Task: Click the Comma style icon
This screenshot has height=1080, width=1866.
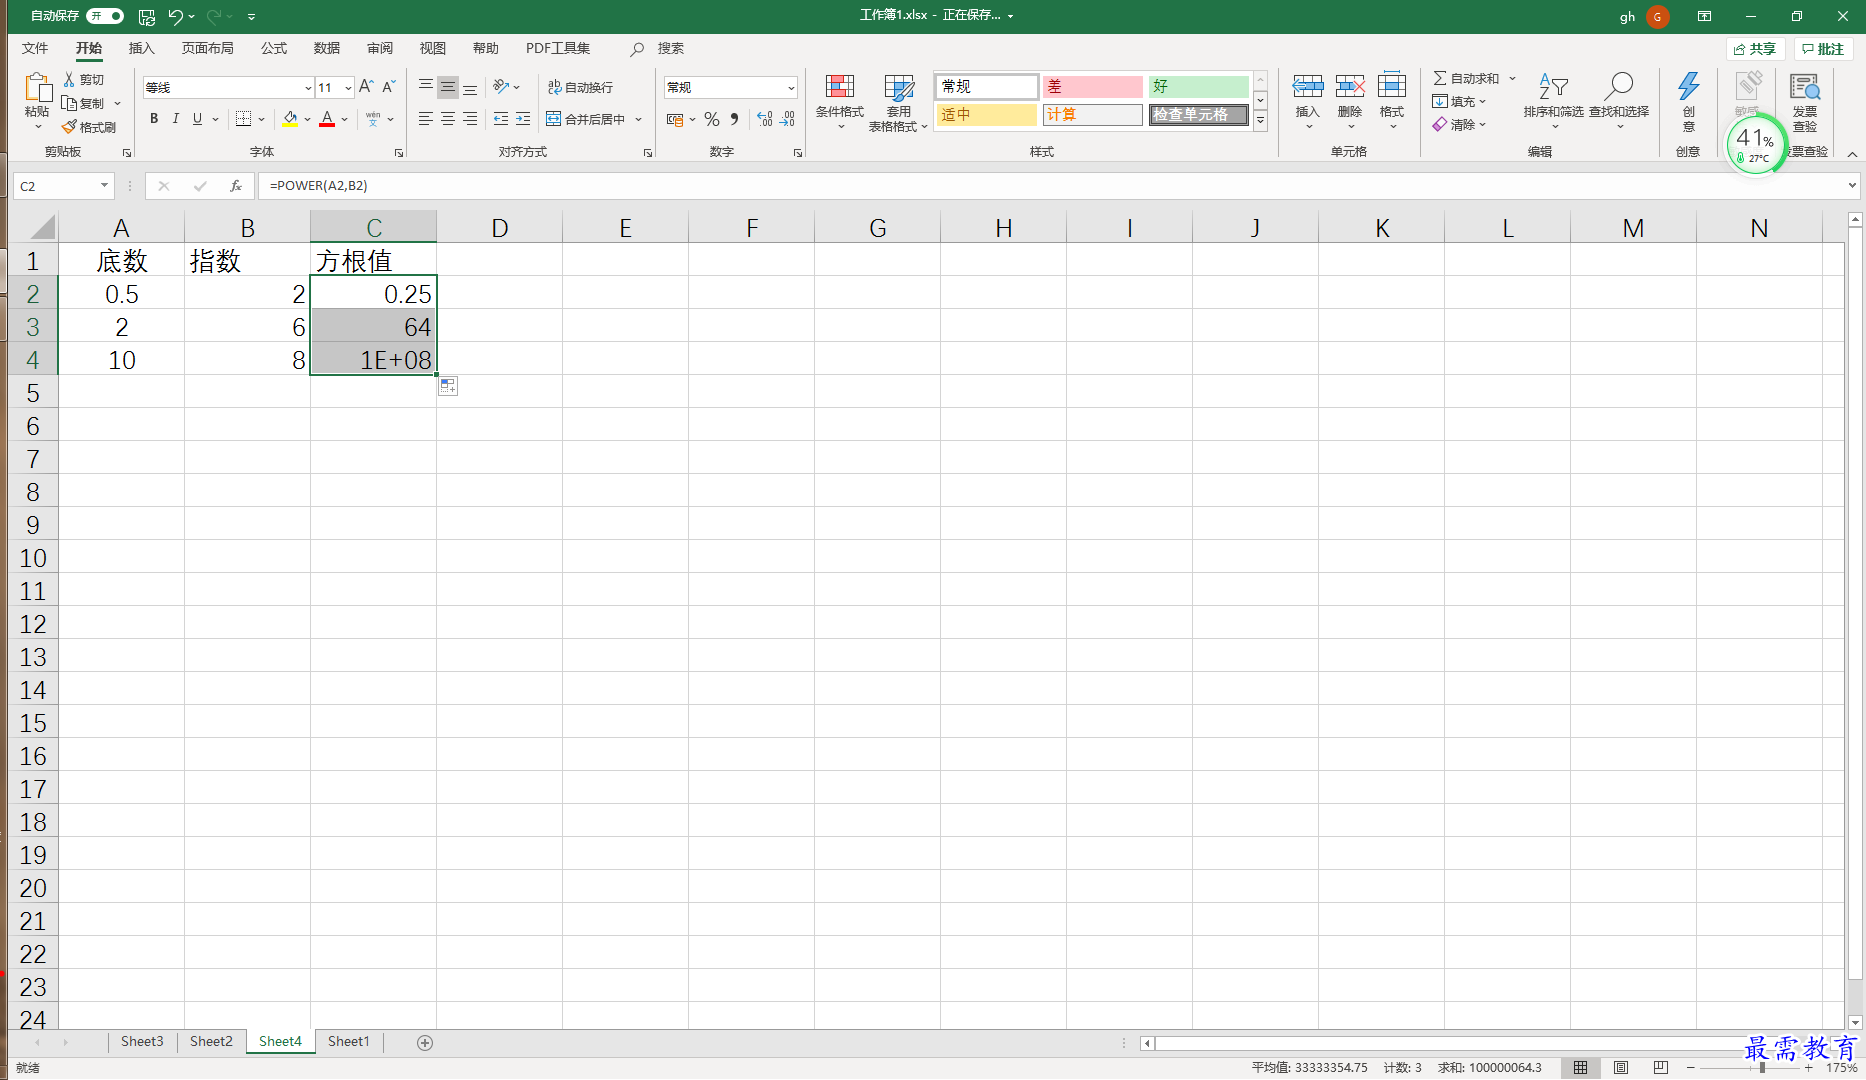Action: point(734,119)
